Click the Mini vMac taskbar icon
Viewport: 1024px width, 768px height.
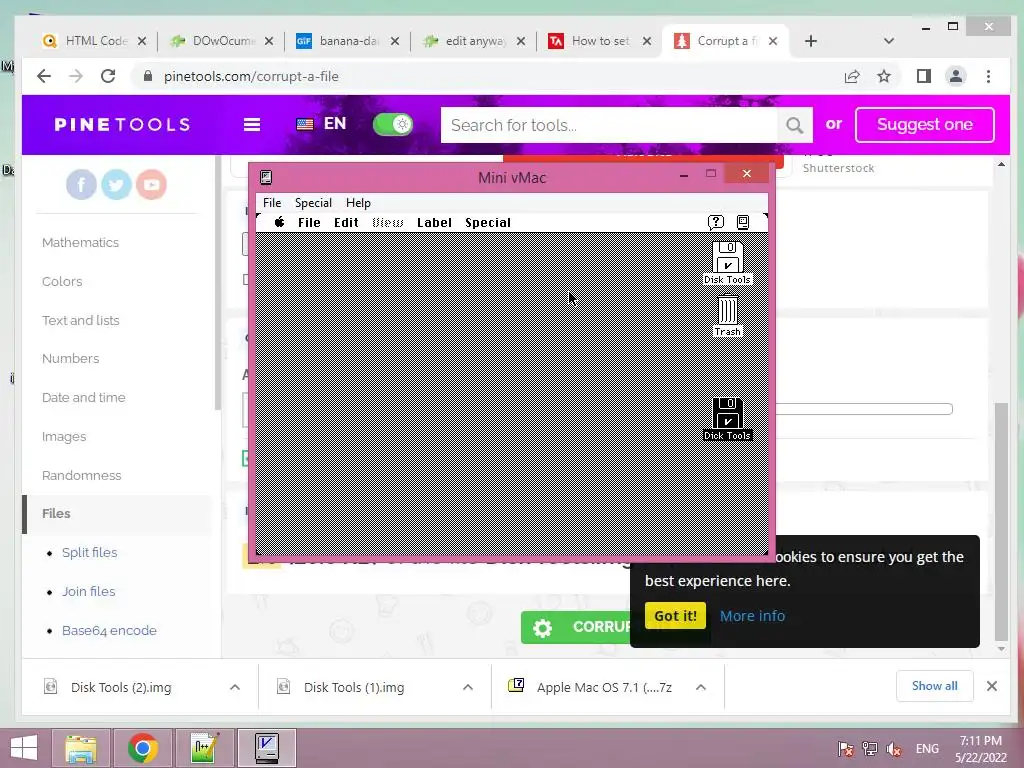pyautogui.click(x=266, y=748)
